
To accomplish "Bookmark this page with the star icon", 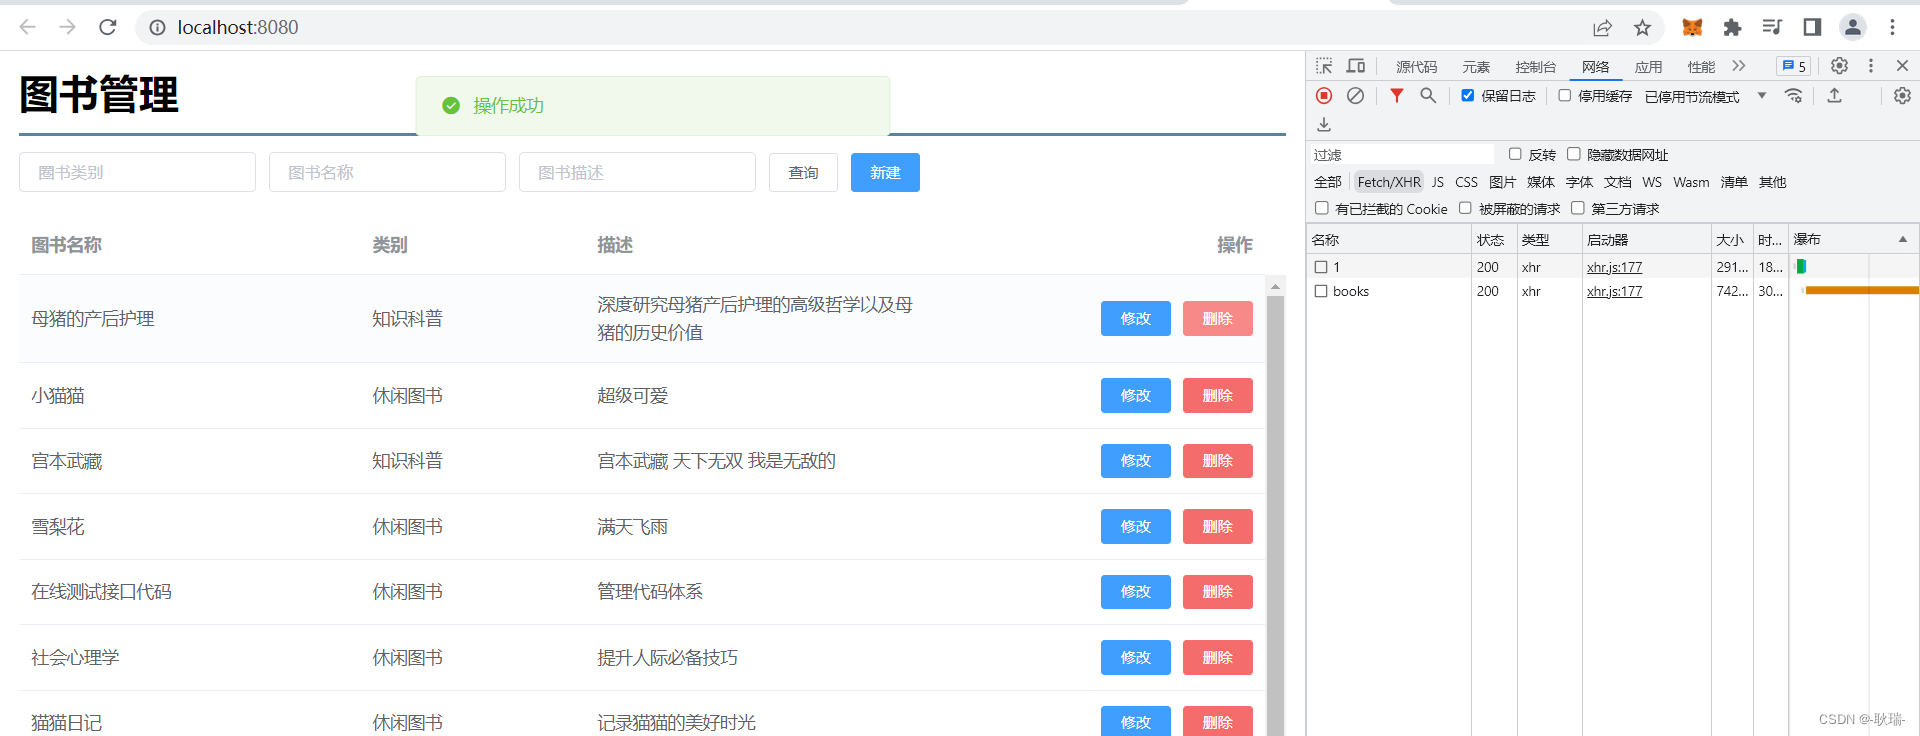I will coord(1642,27).
